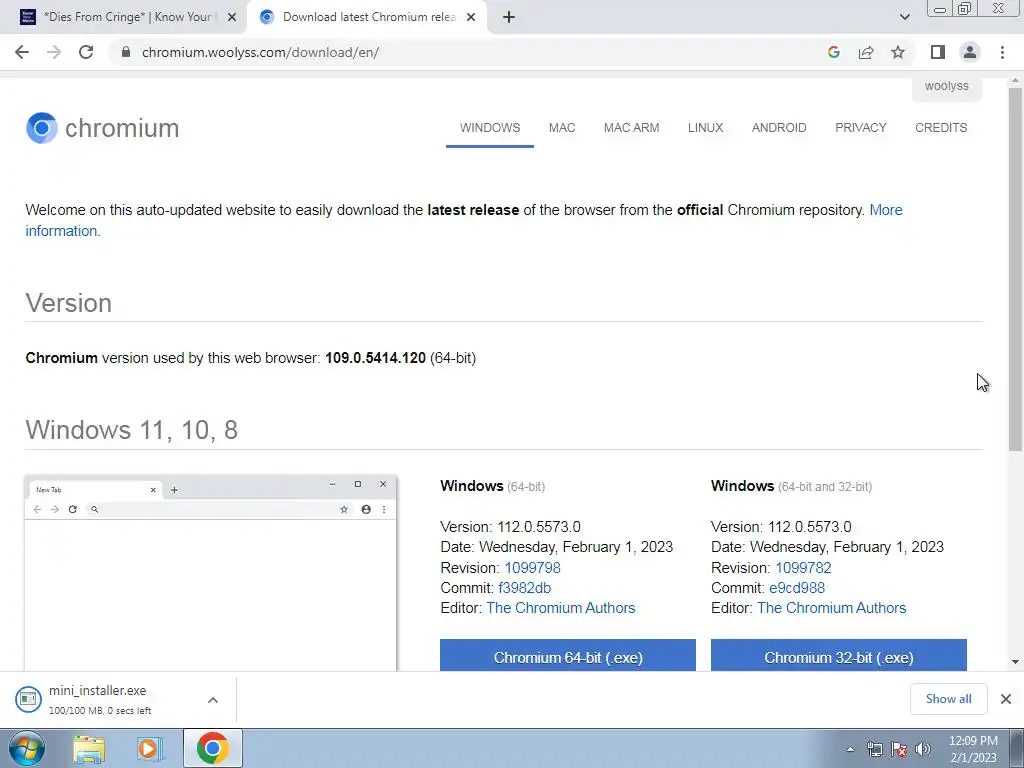
Task: Expand mini_installer.exe download options chevron
Action: click(213, 700)
